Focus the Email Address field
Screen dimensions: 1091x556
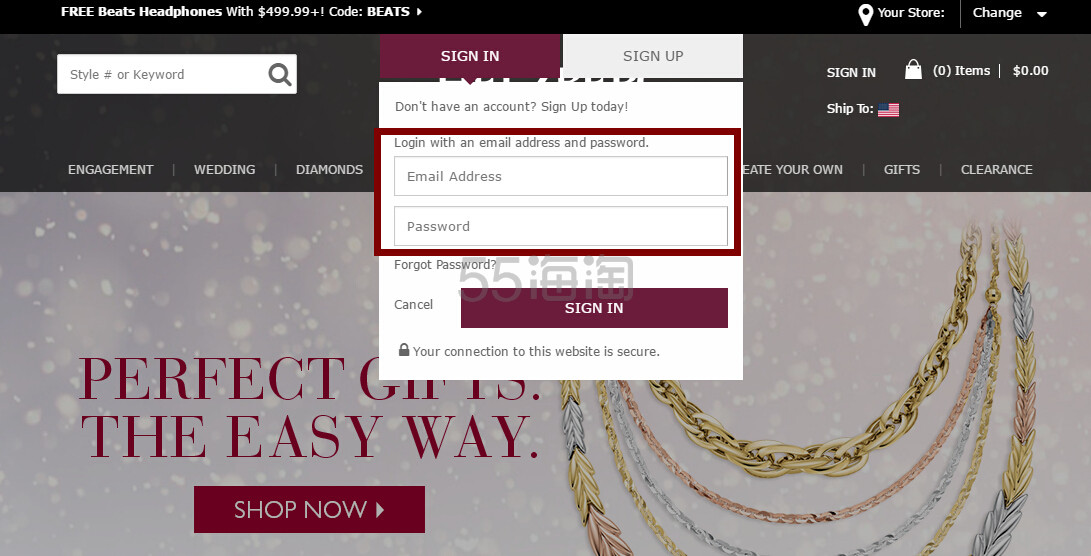tap(561, 176)
